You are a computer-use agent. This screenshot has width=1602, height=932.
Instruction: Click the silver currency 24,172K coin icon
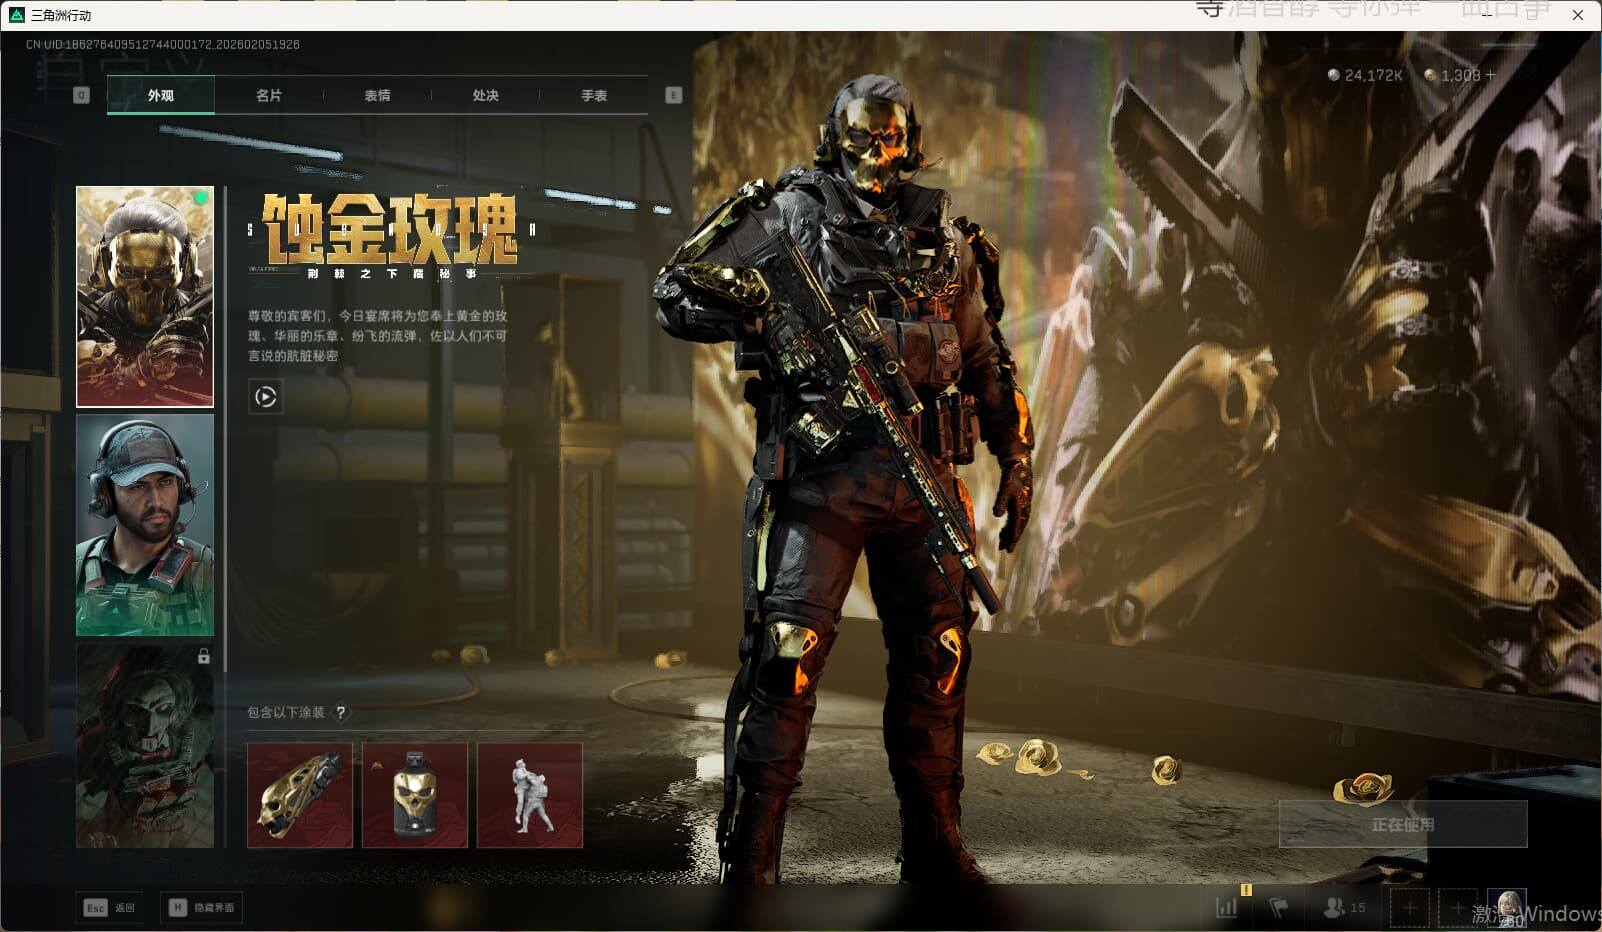tap(1333, 75)
